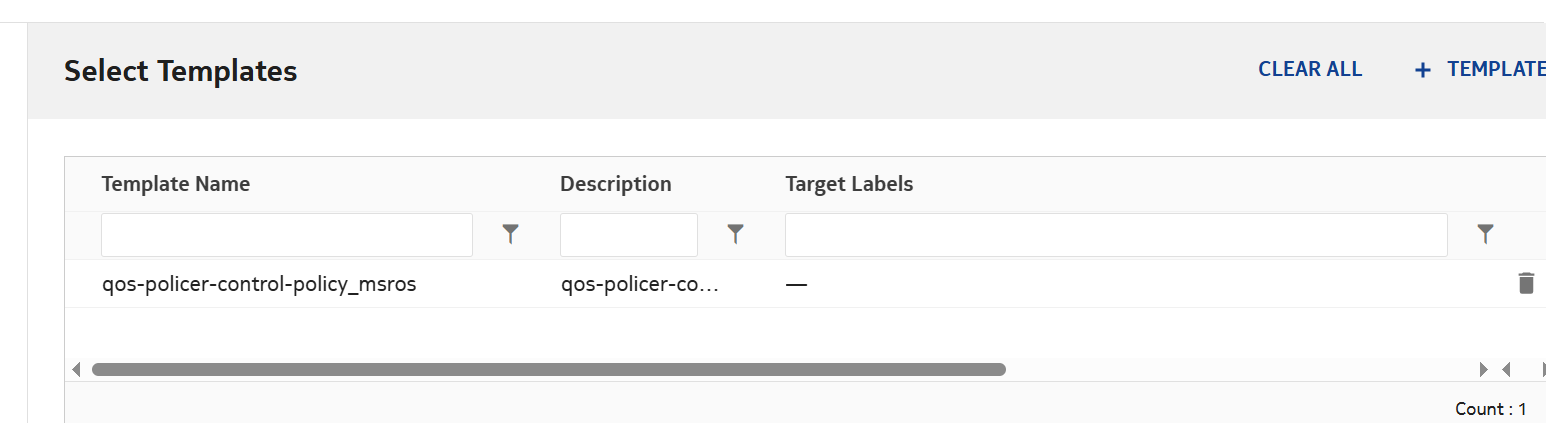This screenshot has height=423, width=1546.
Task: Click the left arrow of horizontal scrollbar
Action: pyautogui.click(x=76, y=369)
